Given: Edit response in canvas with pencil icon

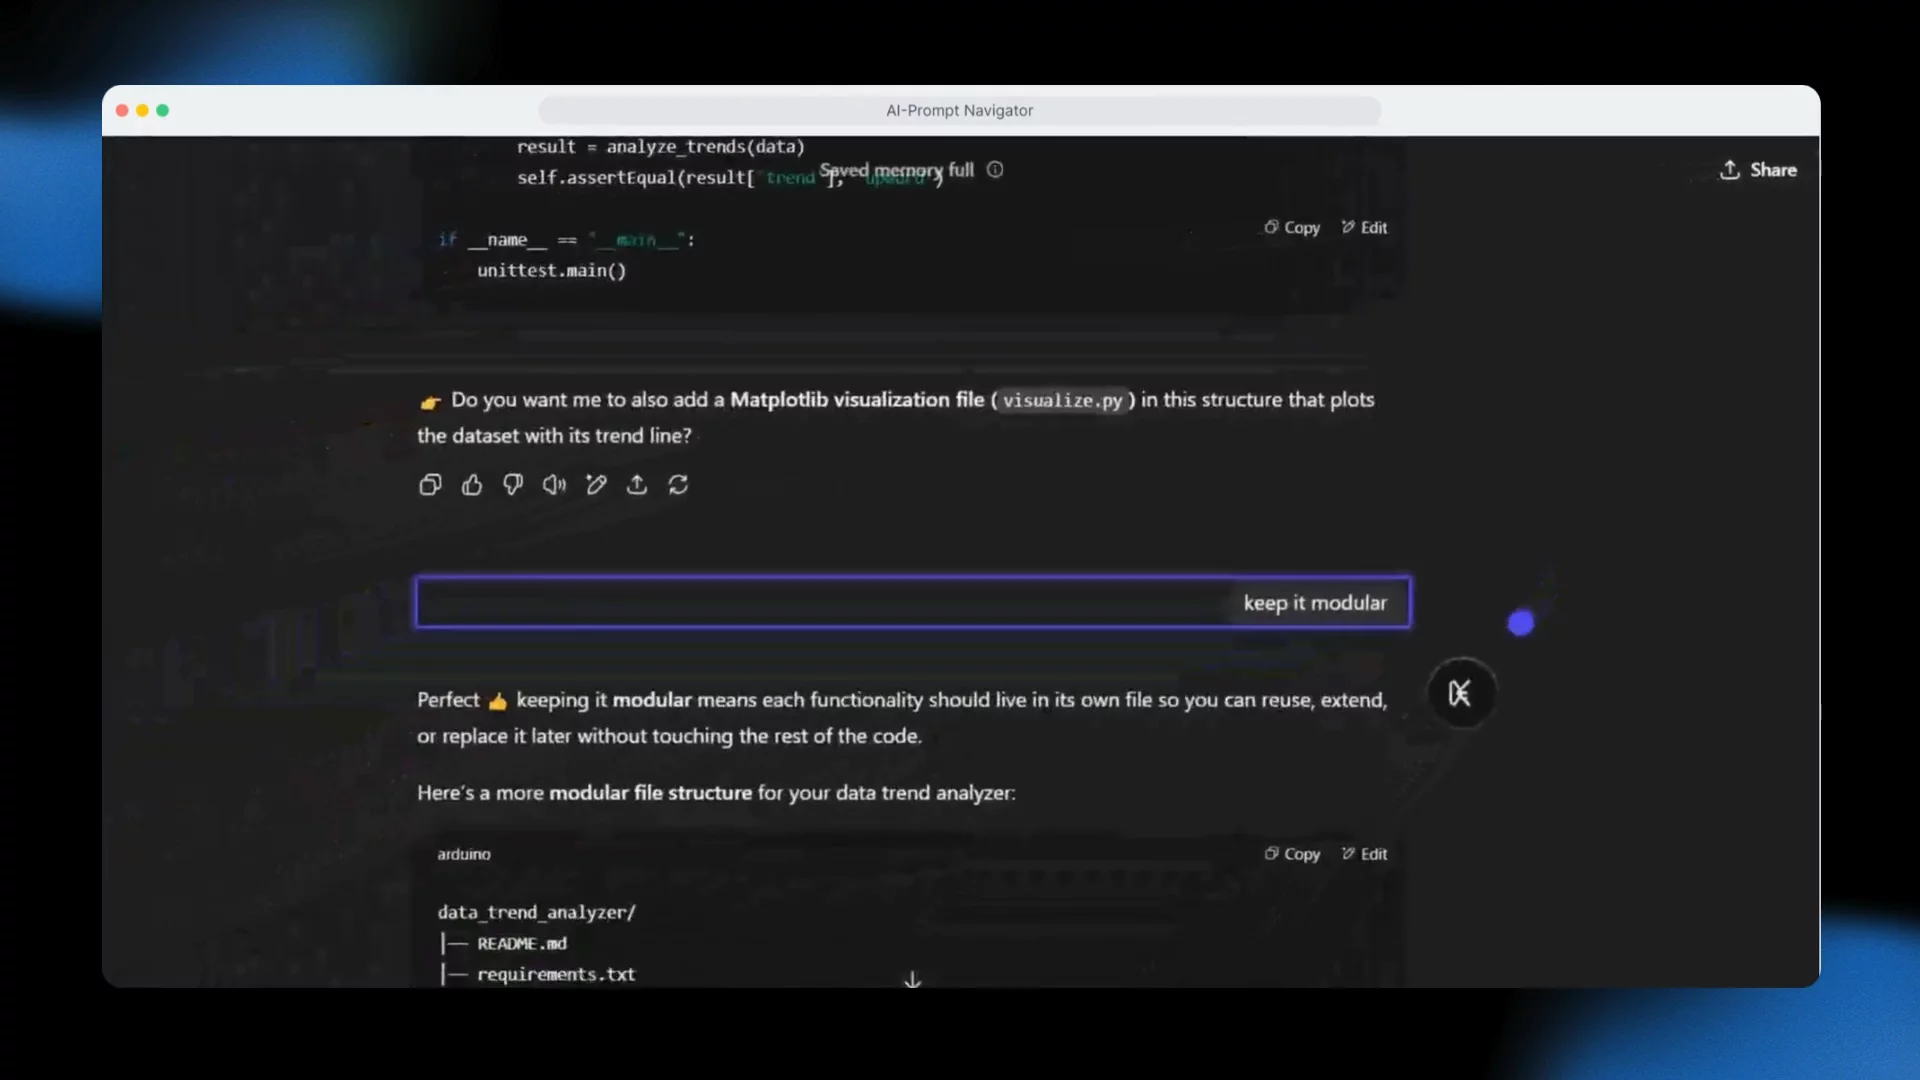Looking at the screenshot, I should [596, 485].
